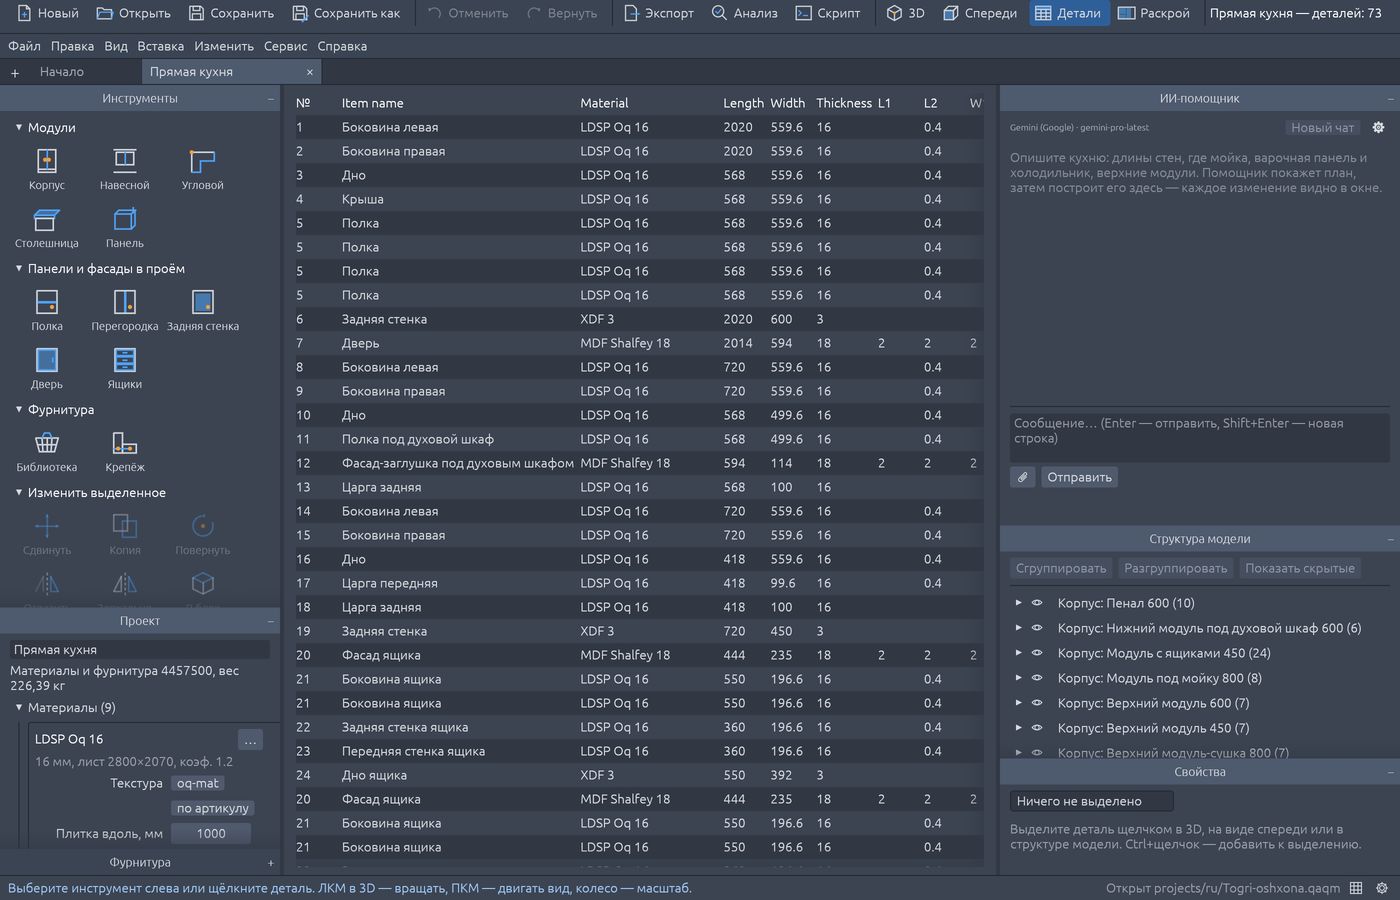Choose the Крепёж fastener tool
The image size is (1400, 900).
[x=125, y=451]
